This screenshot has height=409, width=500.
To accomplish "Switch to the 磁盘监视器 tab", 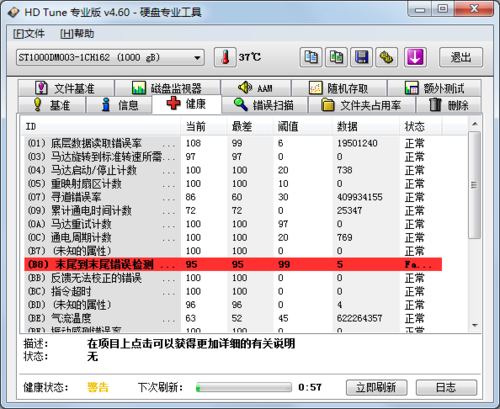I will (167, 88).
